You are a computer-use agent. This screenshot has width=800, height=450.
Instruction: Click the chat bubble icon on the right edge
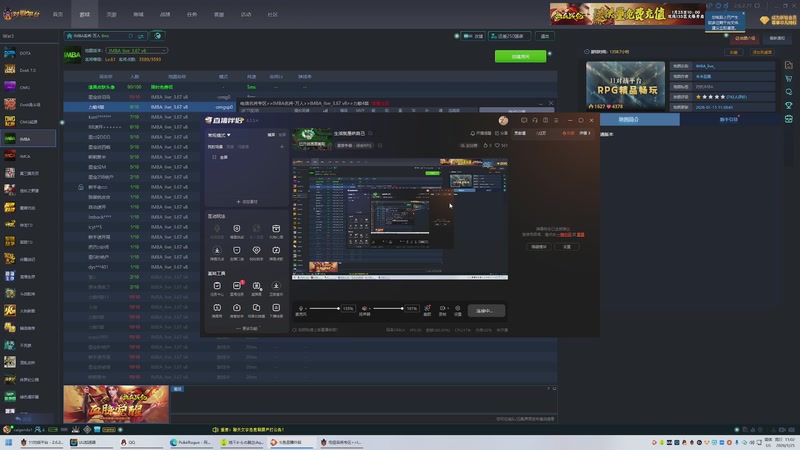[x=789, y=92]
